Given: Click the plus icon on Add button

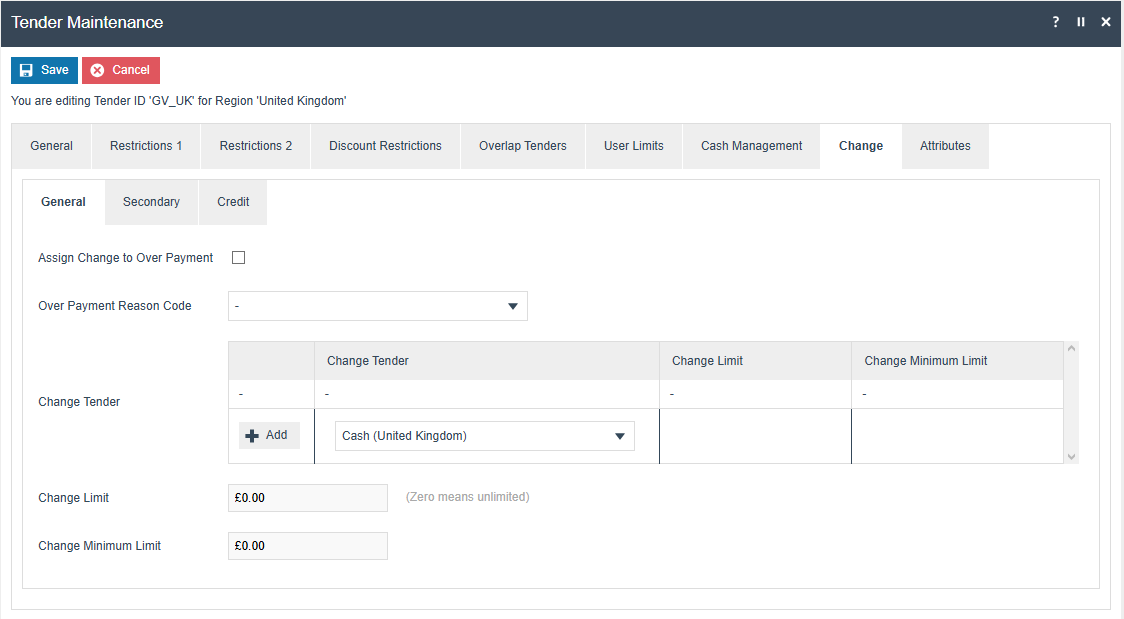Looking at the screenshot, I should (252, 436).
